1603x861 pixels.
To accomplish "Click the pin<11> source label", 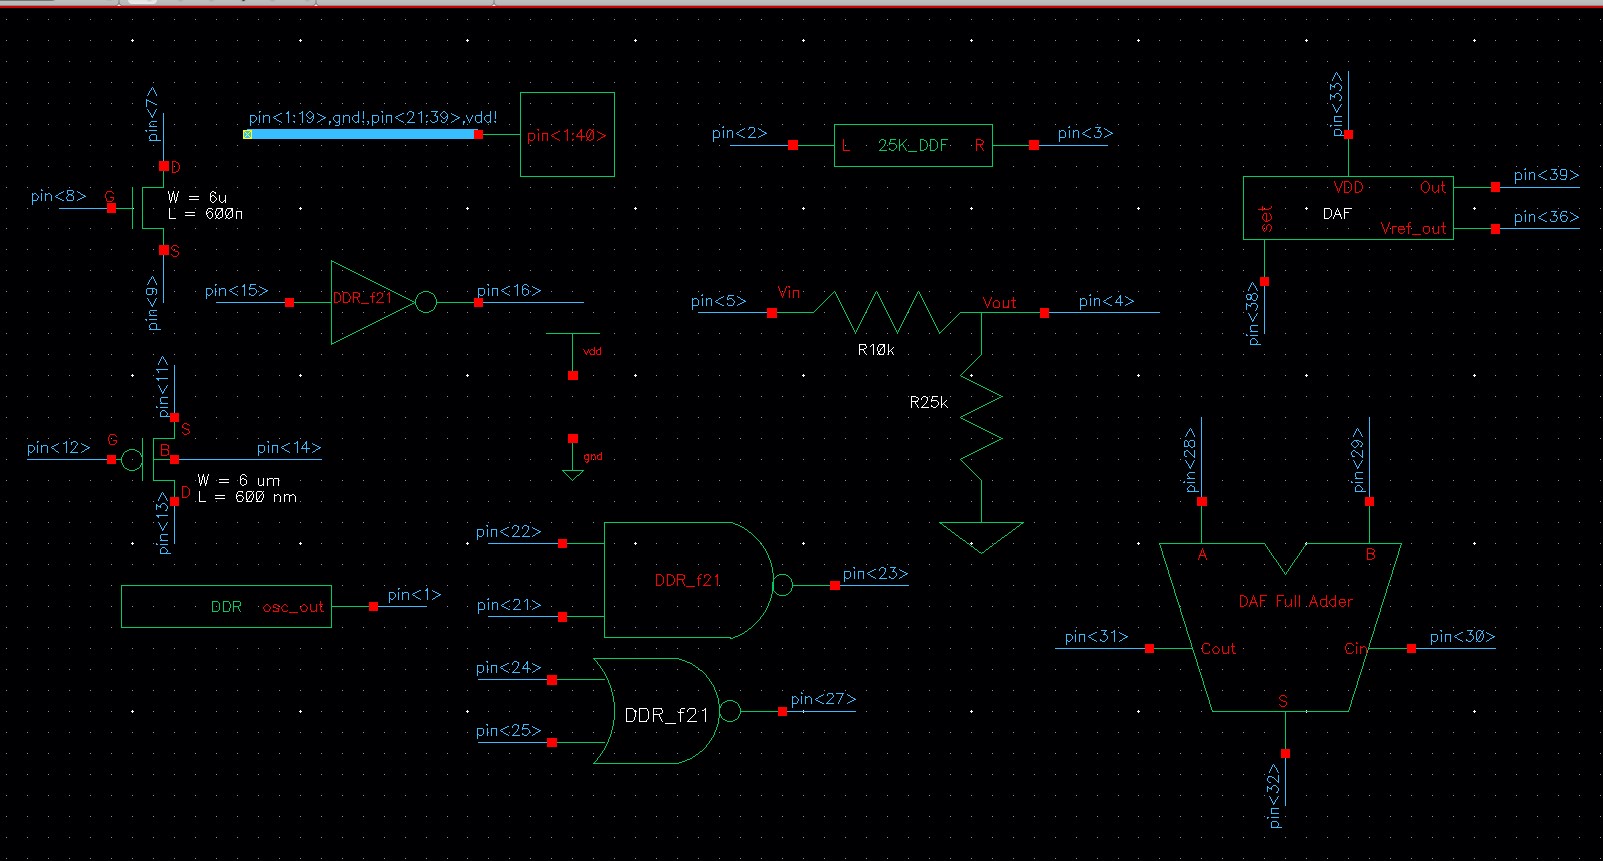I will pos(162,386).
